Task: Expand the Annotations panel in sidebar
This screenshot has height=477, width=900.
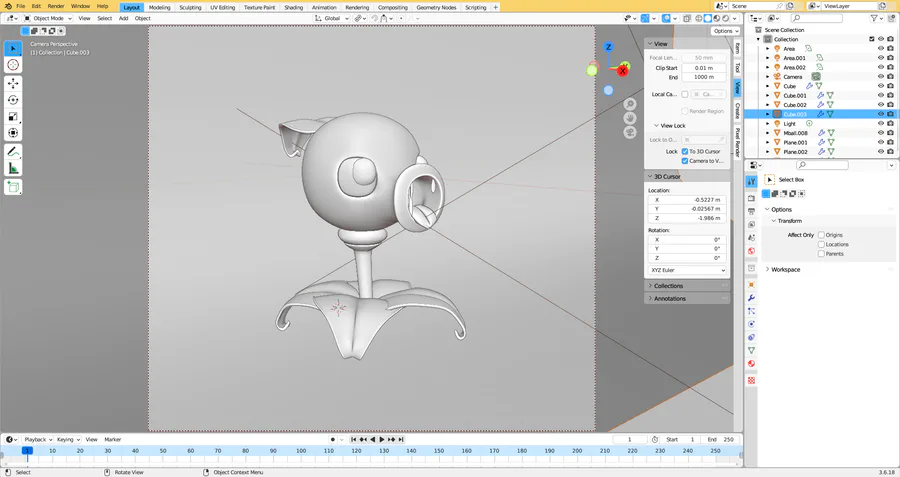Action: [x=688, y=298]
